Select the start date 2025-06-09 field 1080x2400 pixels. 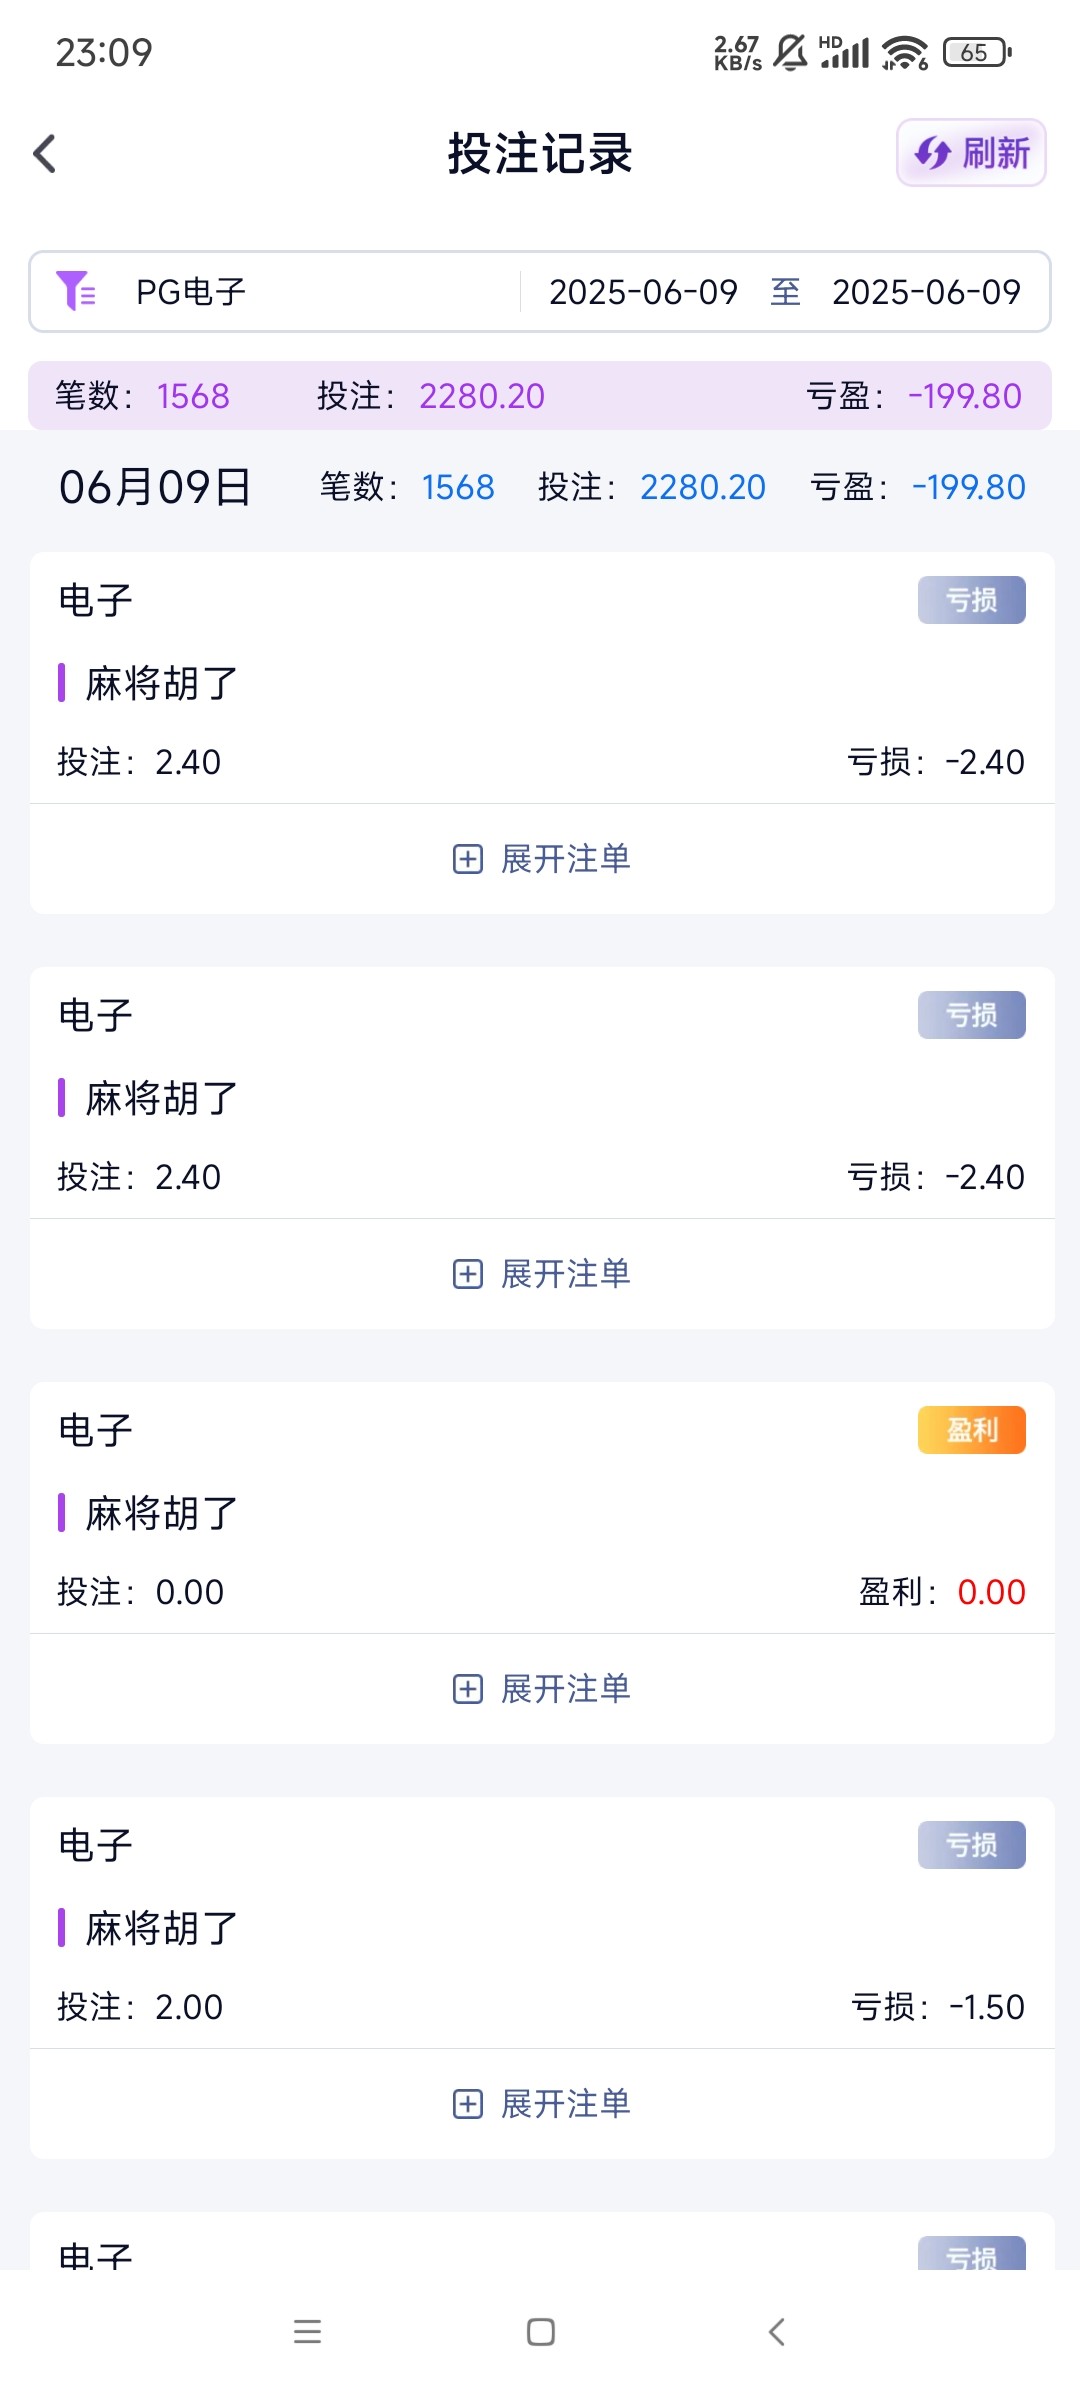tap(643, 292)
